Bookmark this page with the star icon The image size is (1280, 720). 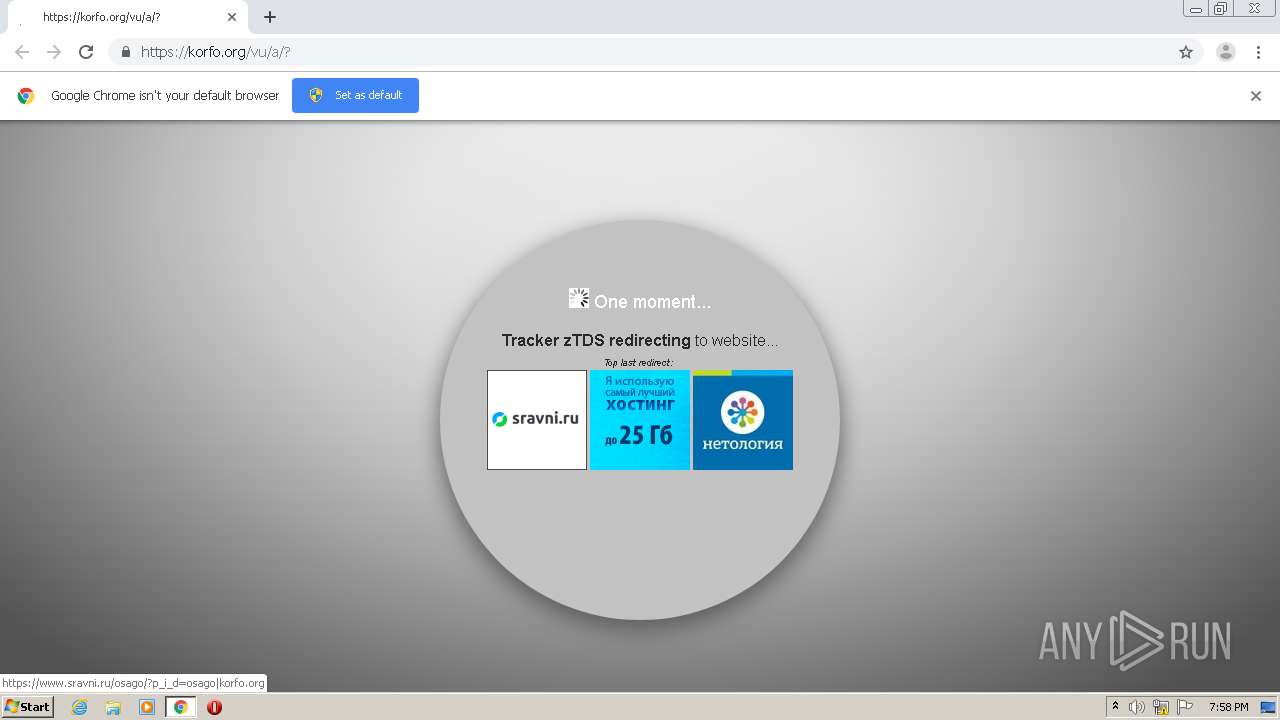point(1186,52)
